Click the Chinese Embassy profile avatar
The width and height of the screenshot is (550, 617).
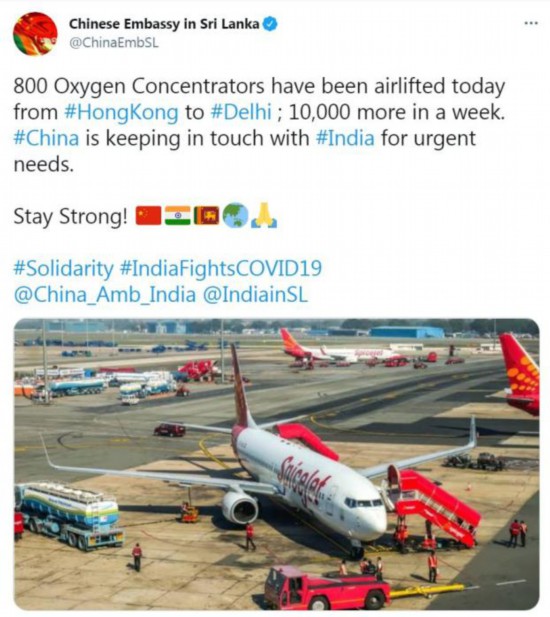[35, 34]
